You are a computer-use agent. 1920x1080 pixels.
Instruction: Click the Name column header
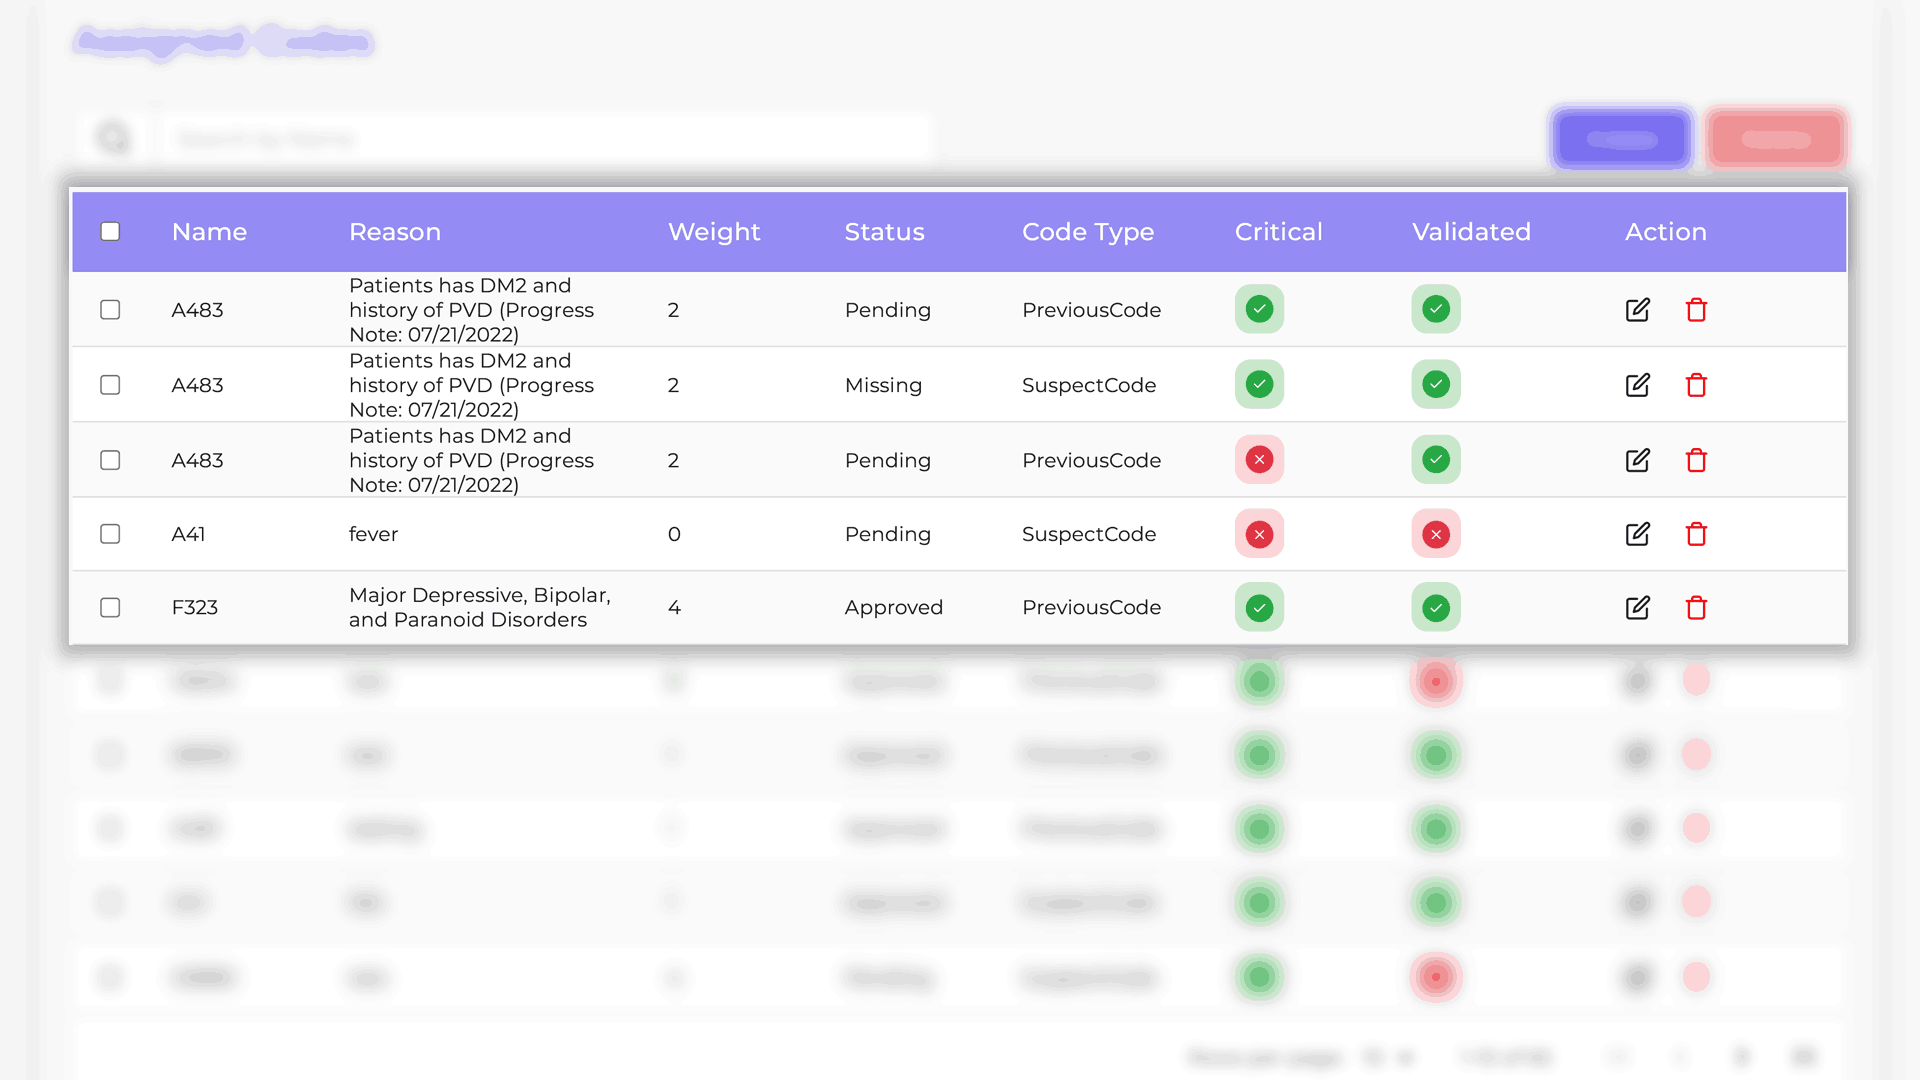[x=209, y=232]
